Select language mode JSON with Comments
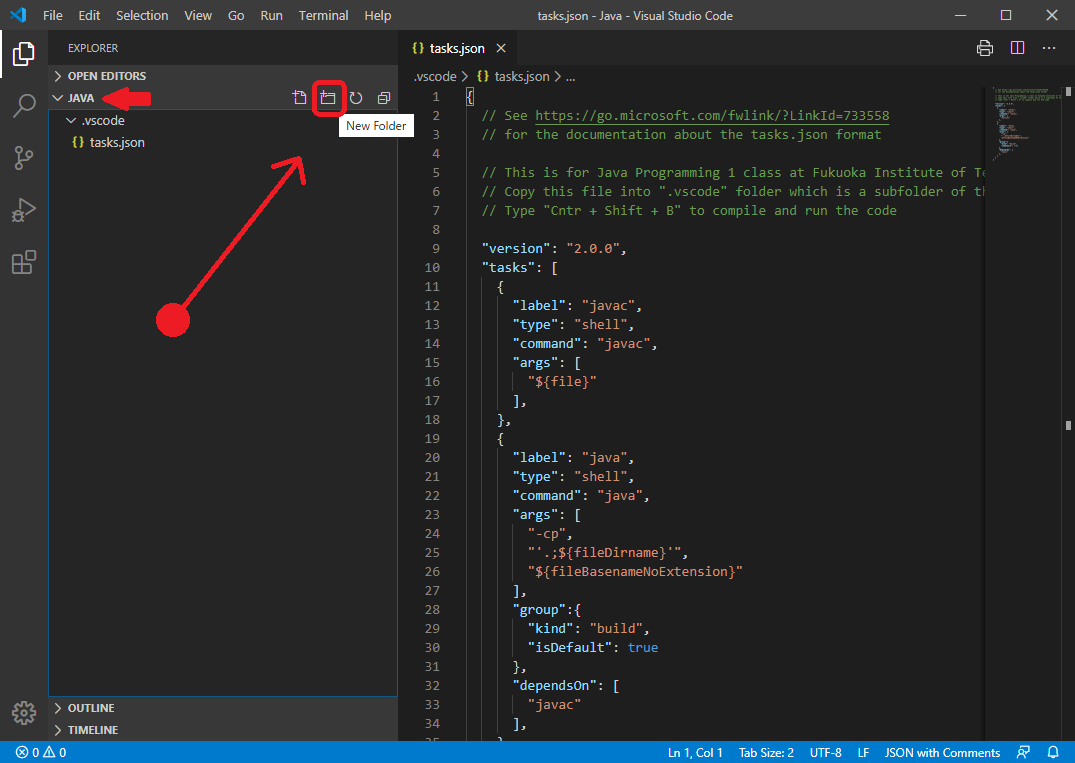Image resolution: width=1075 pixels, height=763 pixels. click(x=942, y=752)
